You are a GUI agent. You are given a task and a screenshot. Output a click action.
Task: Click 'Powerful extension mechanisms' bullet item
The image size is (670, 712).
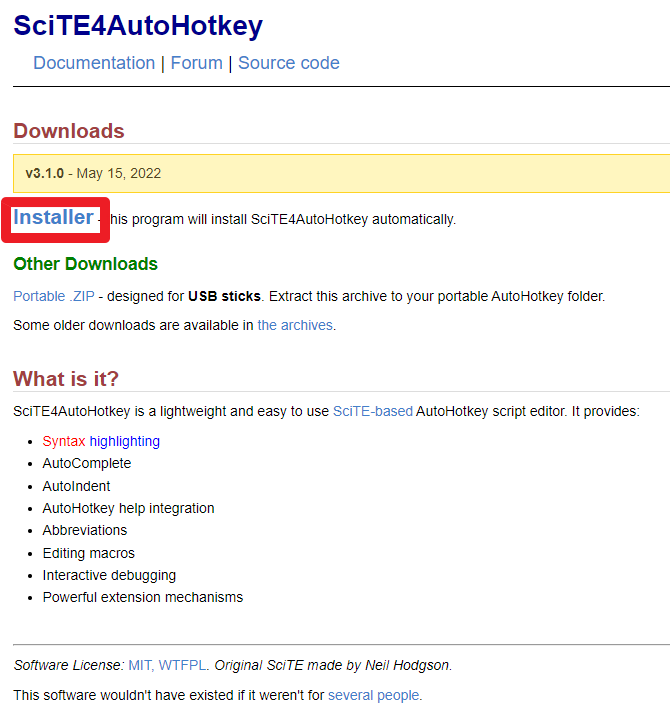click(x=143, y=597)
